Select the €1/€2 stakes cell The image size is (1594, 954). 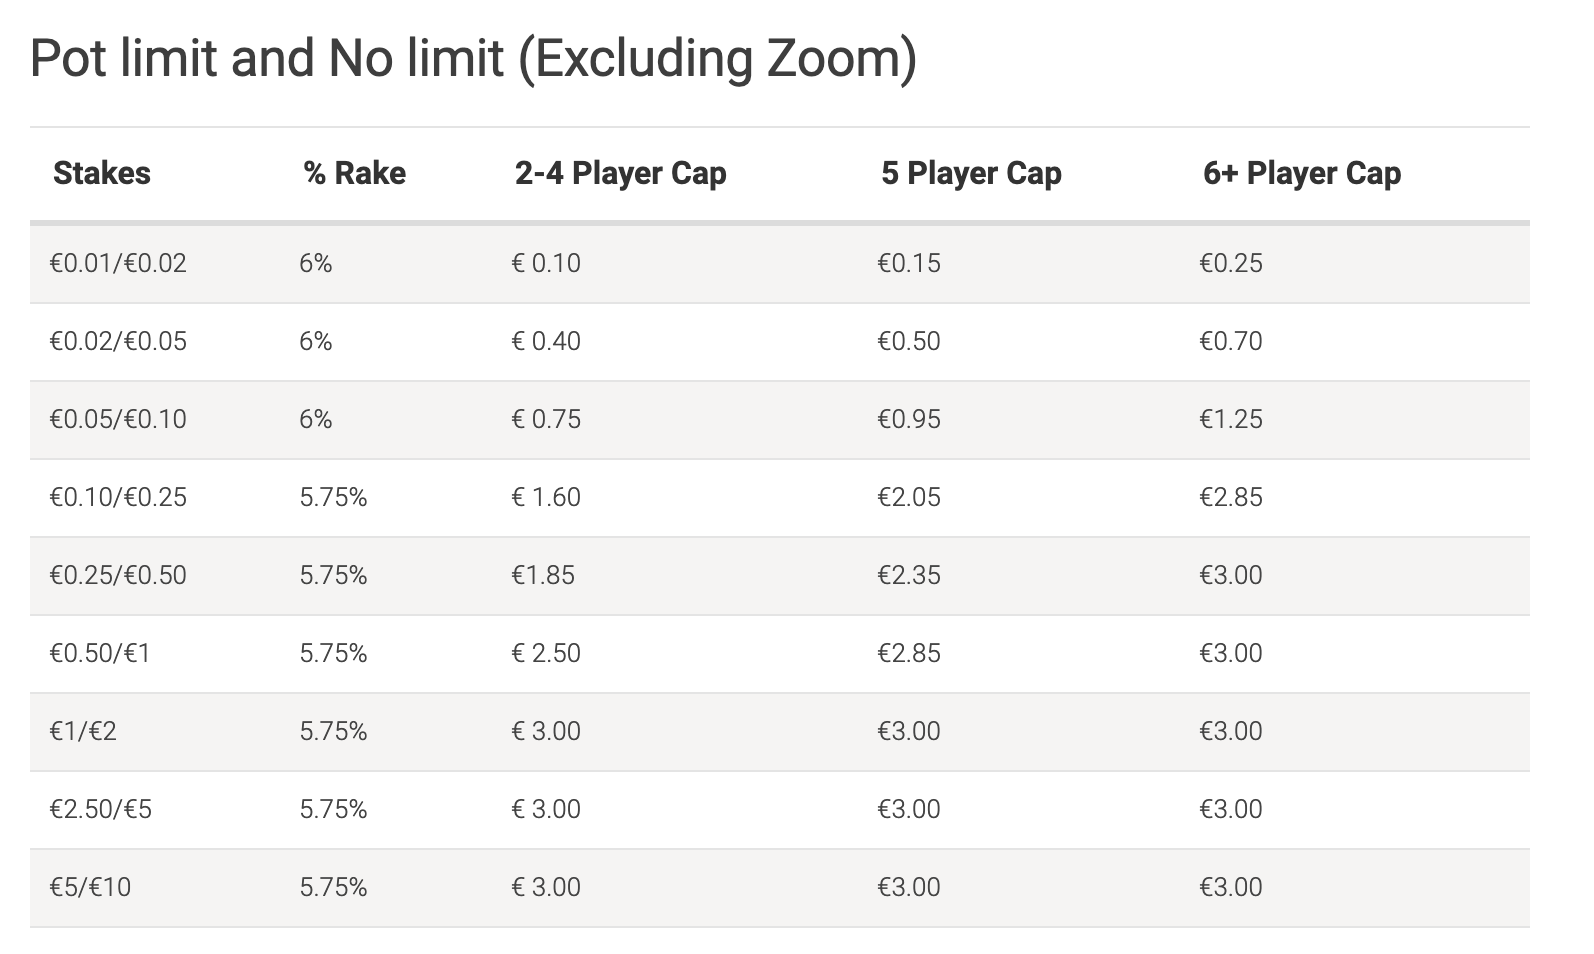[83, 731]
